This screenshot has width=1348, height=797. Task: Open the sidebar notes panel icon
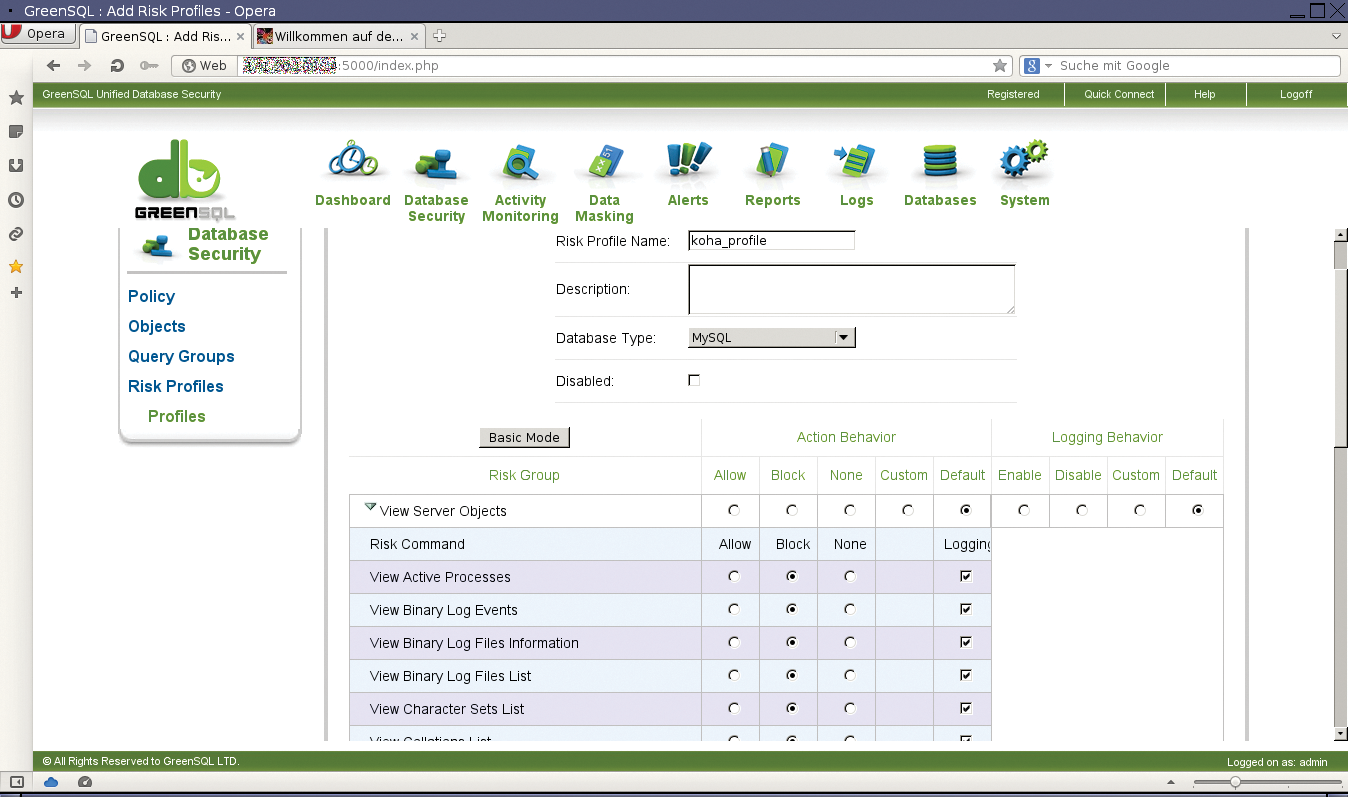16,132
